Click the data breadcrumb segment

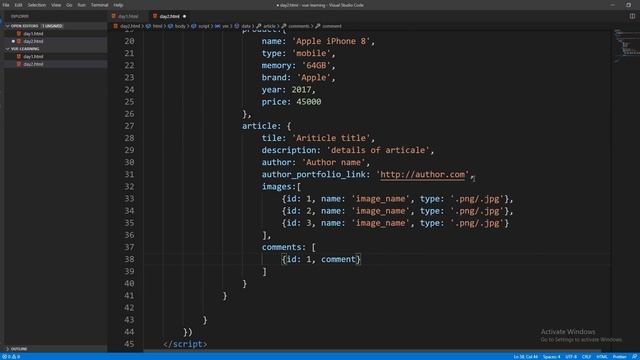pyautogui.click(x=246, y=26)
